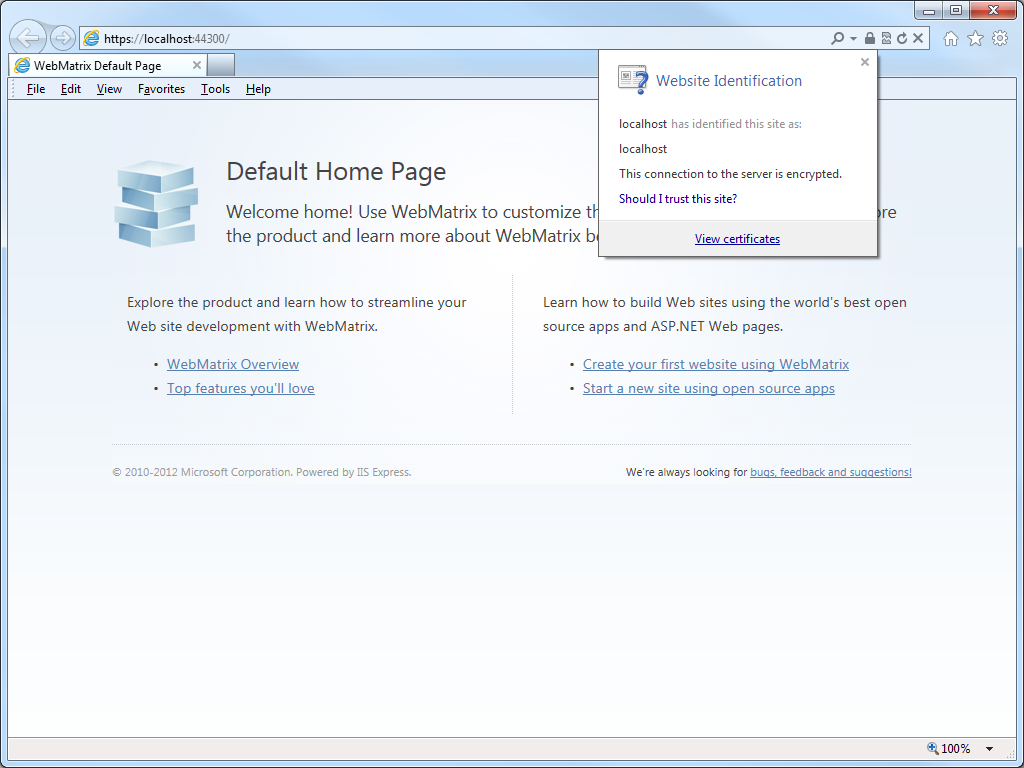Expand the zoom level dropdown arrow
1024x768 pixels.
pyautogui.click(x=990, y=748)
